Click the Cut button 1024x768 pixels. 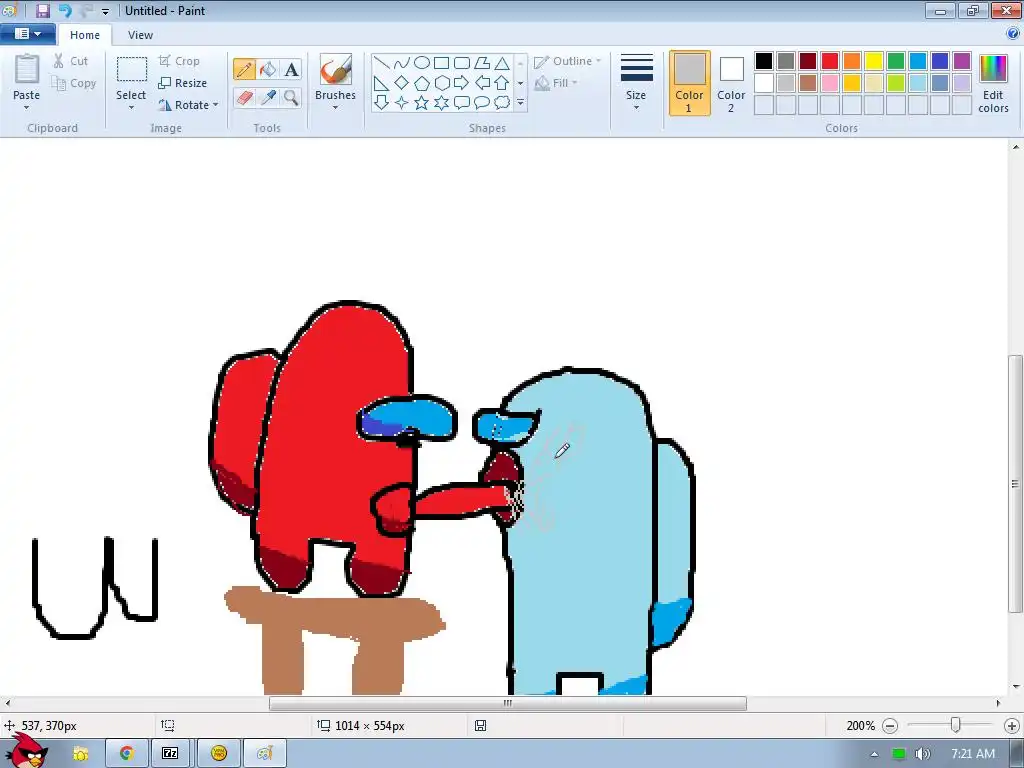click(x=71, y=61)
